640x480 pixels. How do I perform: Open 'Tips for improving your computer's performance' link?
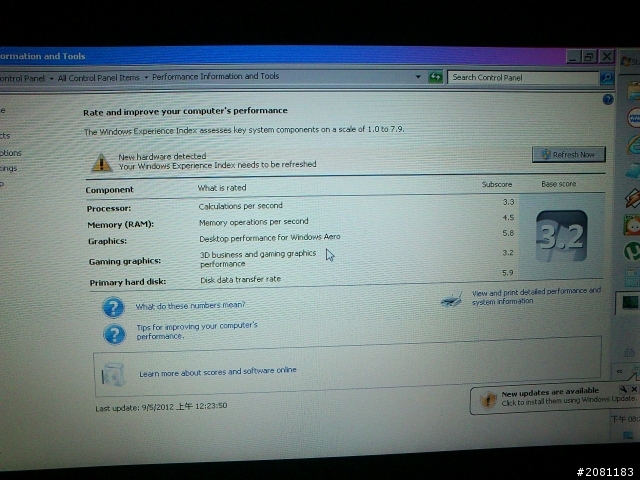click(197, 331)
